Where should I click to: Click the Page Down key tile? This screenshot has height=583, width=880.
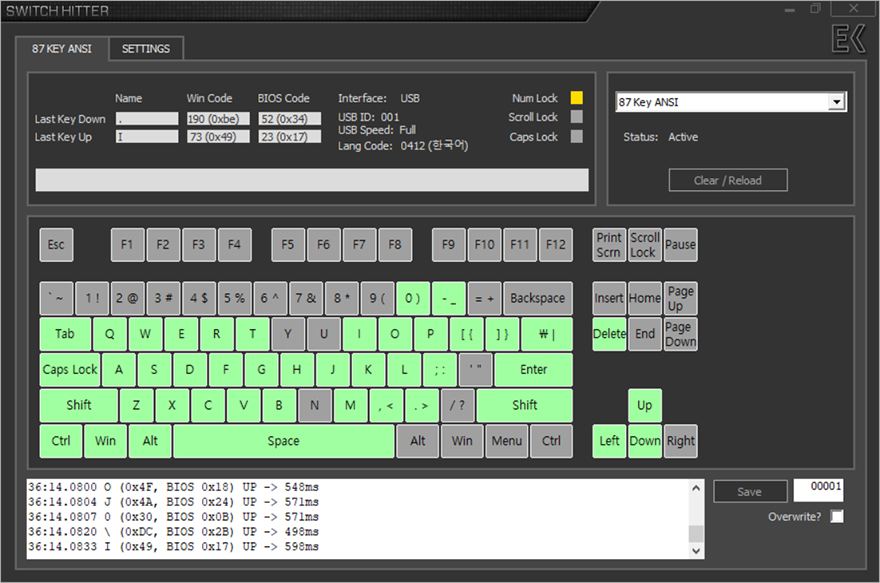681,334
